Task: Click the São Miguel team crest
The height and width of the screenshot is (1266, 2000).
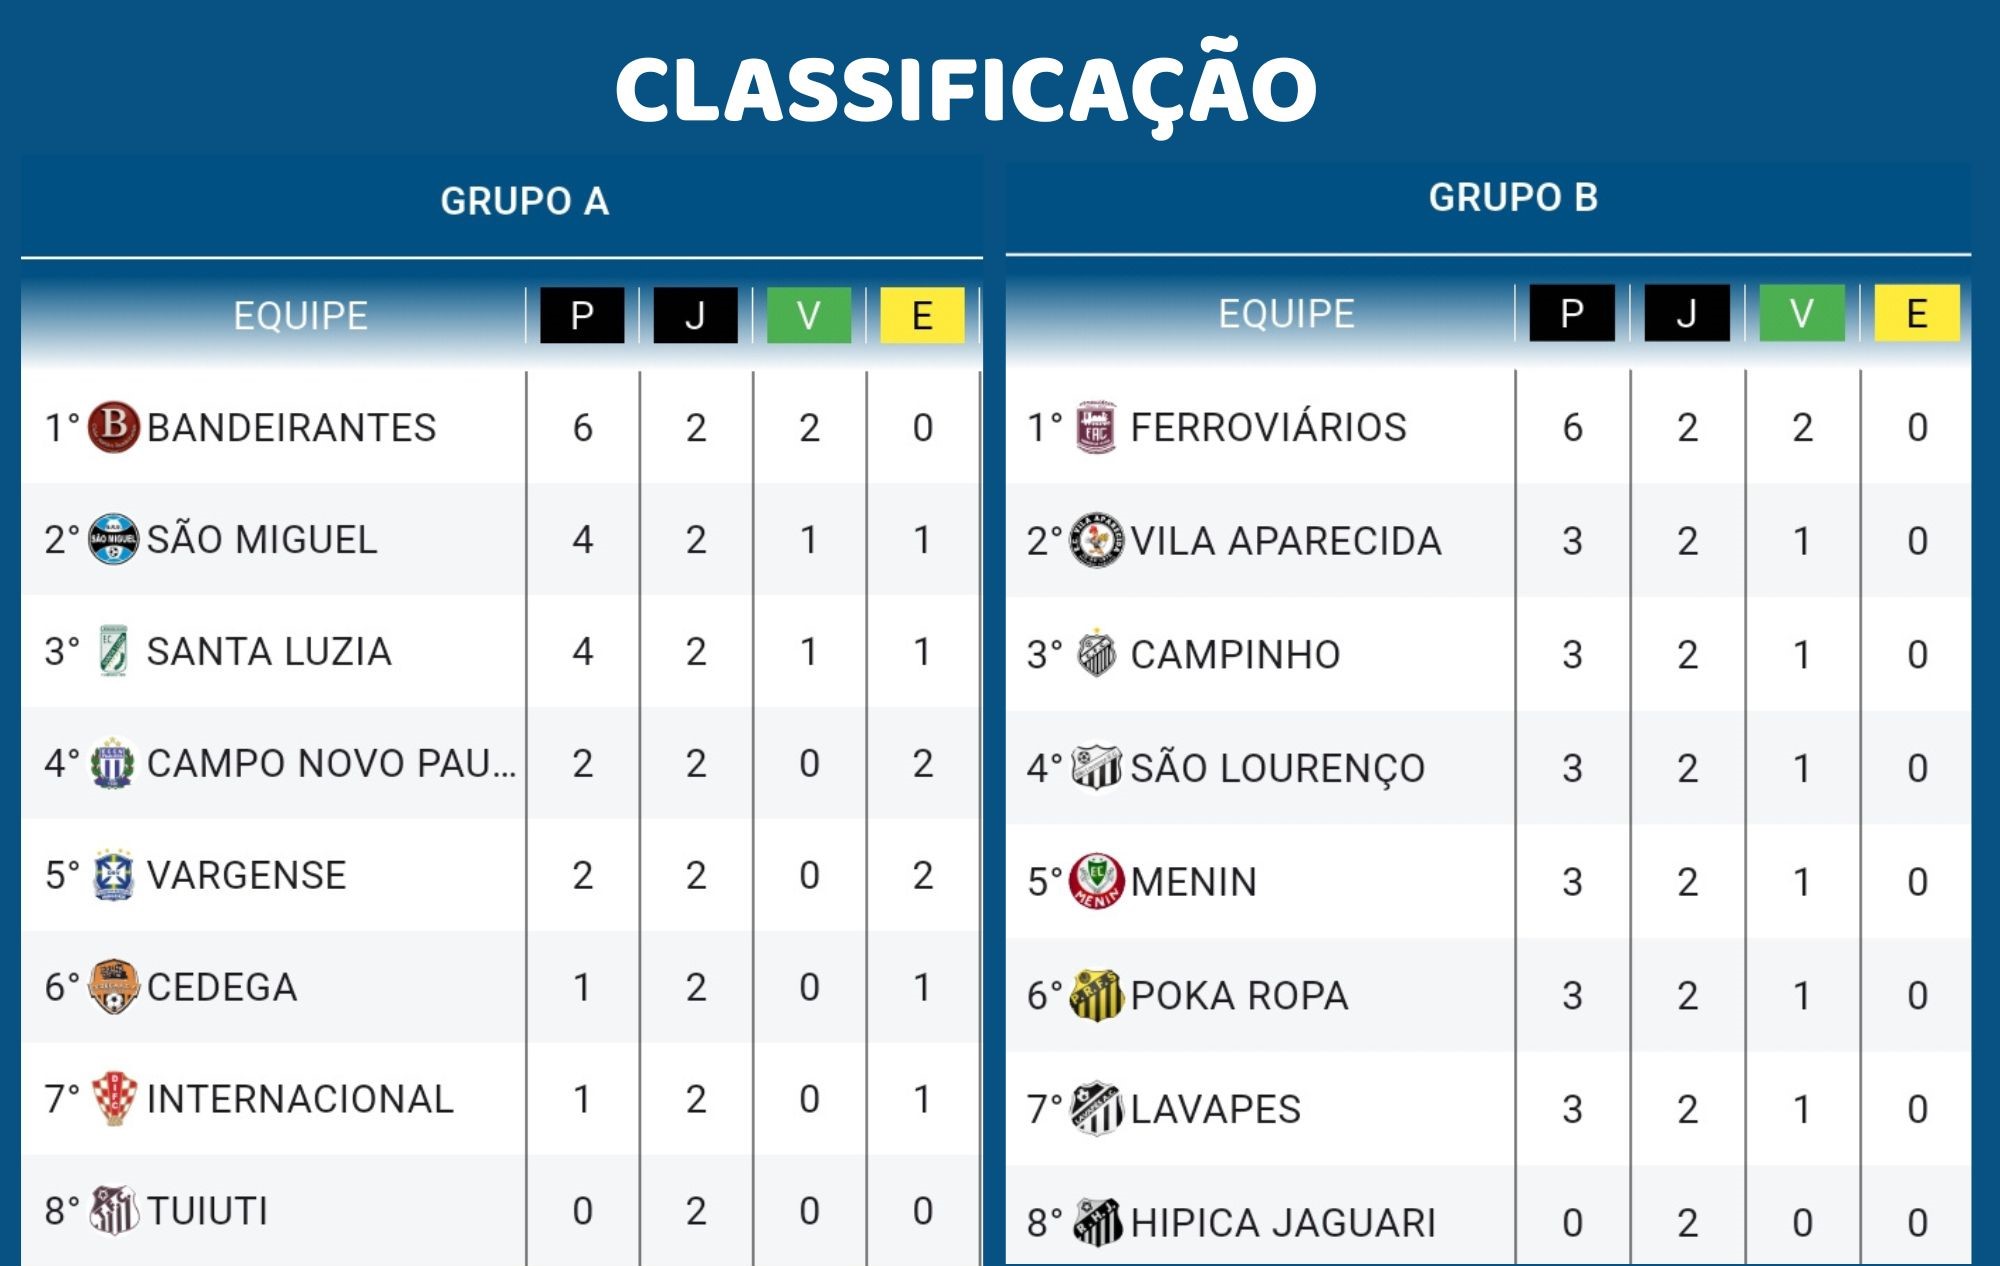Action: point(113,539)
